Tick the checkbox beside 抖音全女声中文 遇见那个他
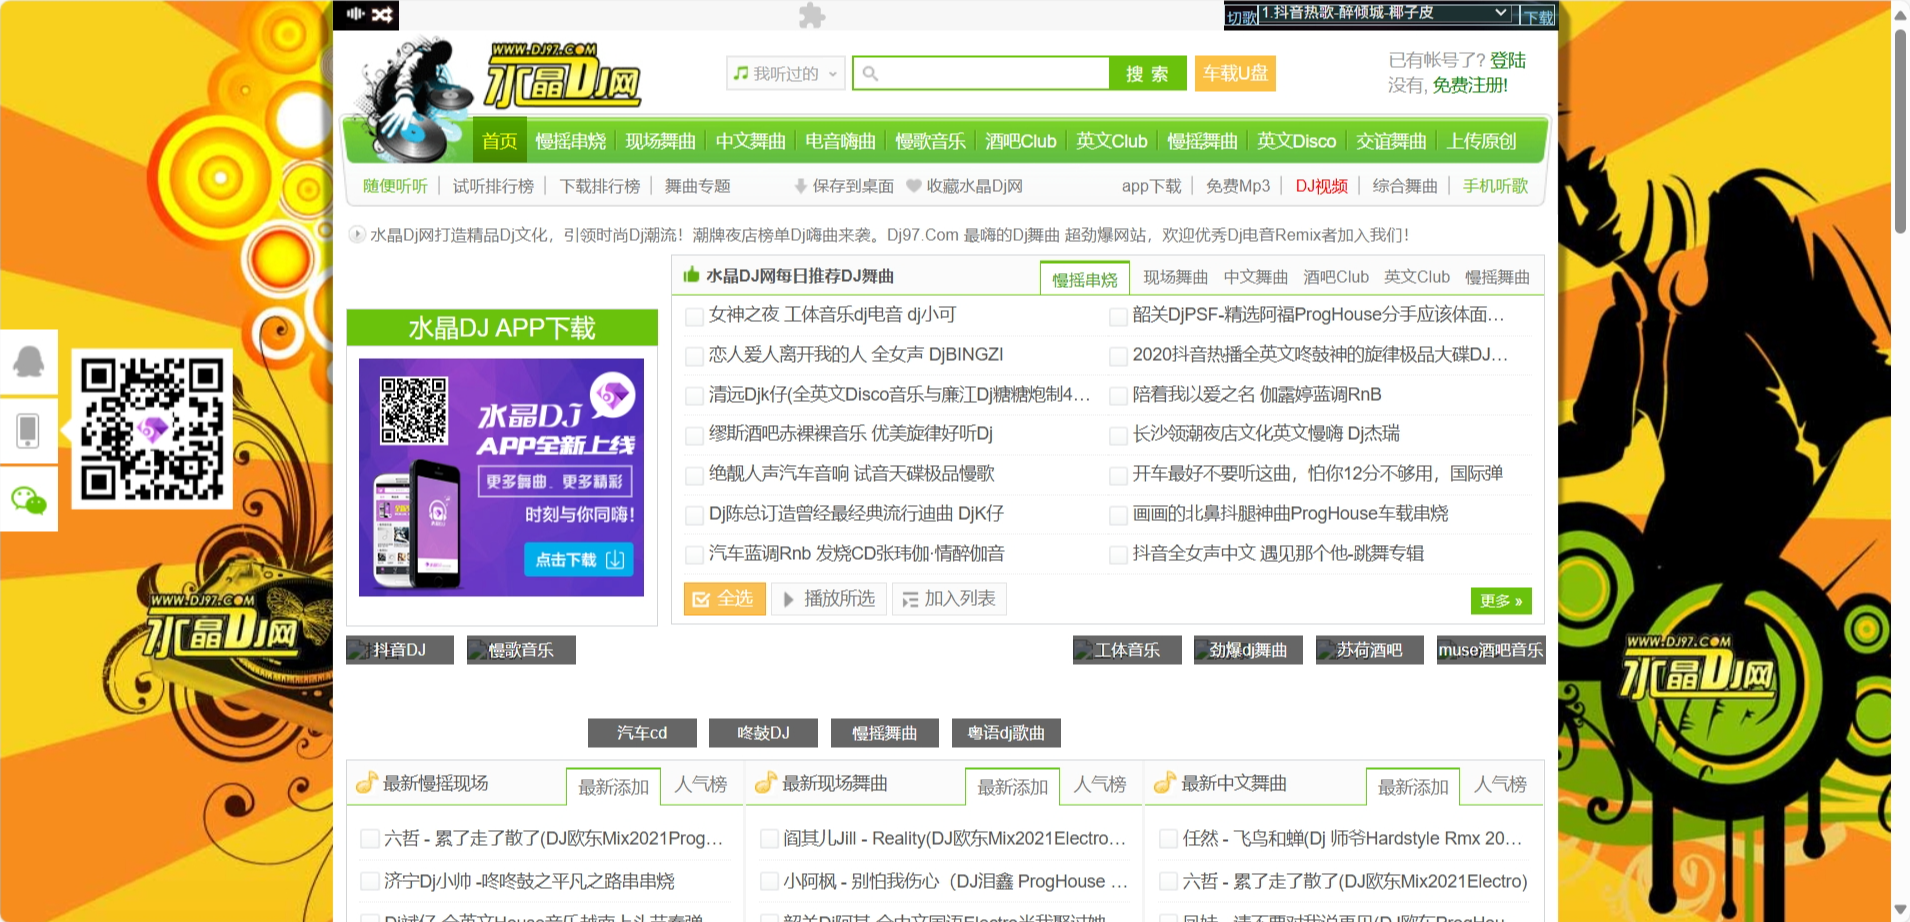Screen dimensions: 1910x922 tap(1118, 555)
